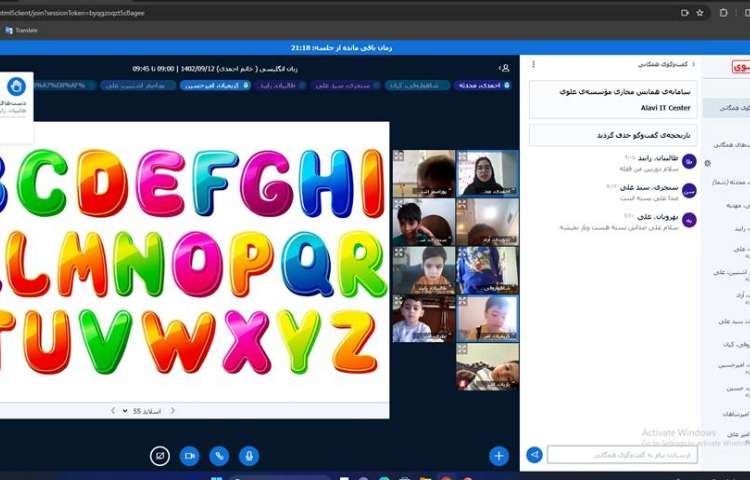
Task: Open the browser extensions icon
Action: click(724, 13)
